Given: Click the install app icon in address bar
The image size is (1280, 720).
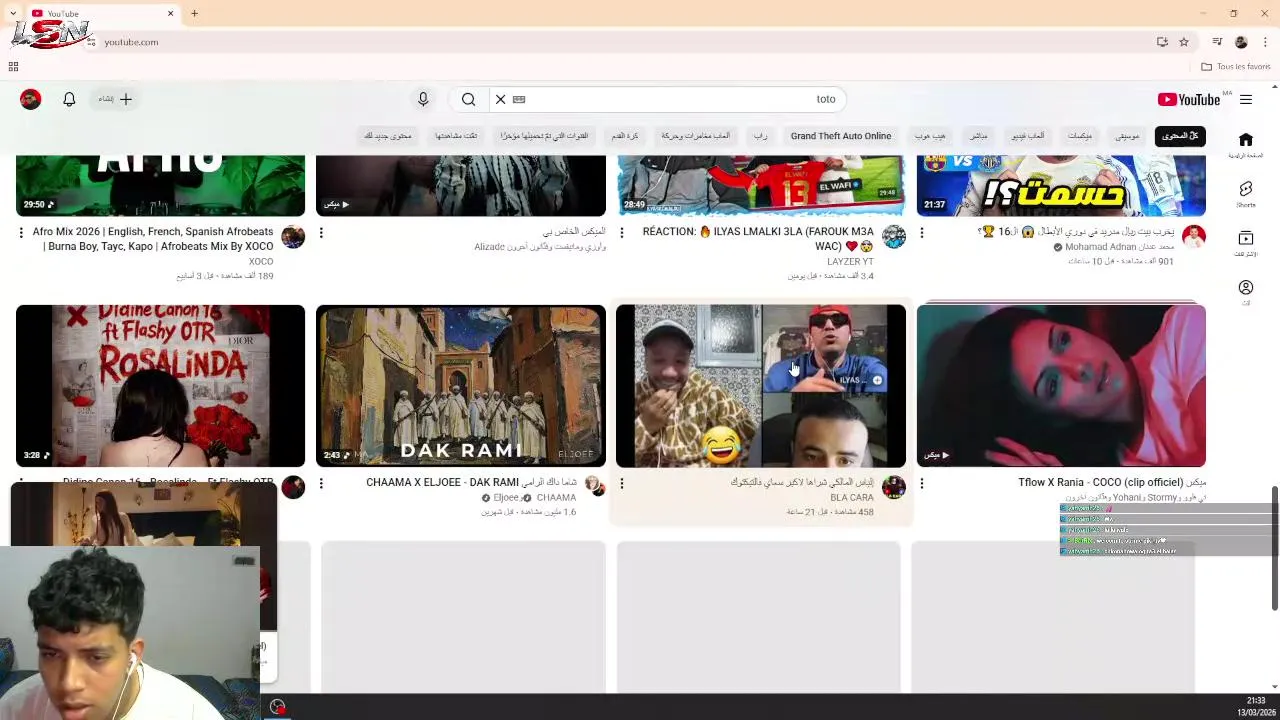Looking at the screenshot, I should (1162, 42).
